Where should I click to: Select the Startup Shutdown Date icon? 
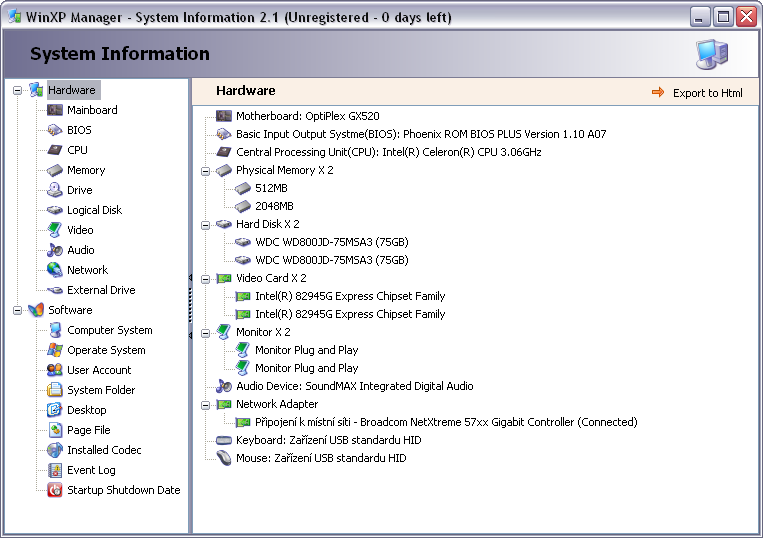(x=54, y=490)
